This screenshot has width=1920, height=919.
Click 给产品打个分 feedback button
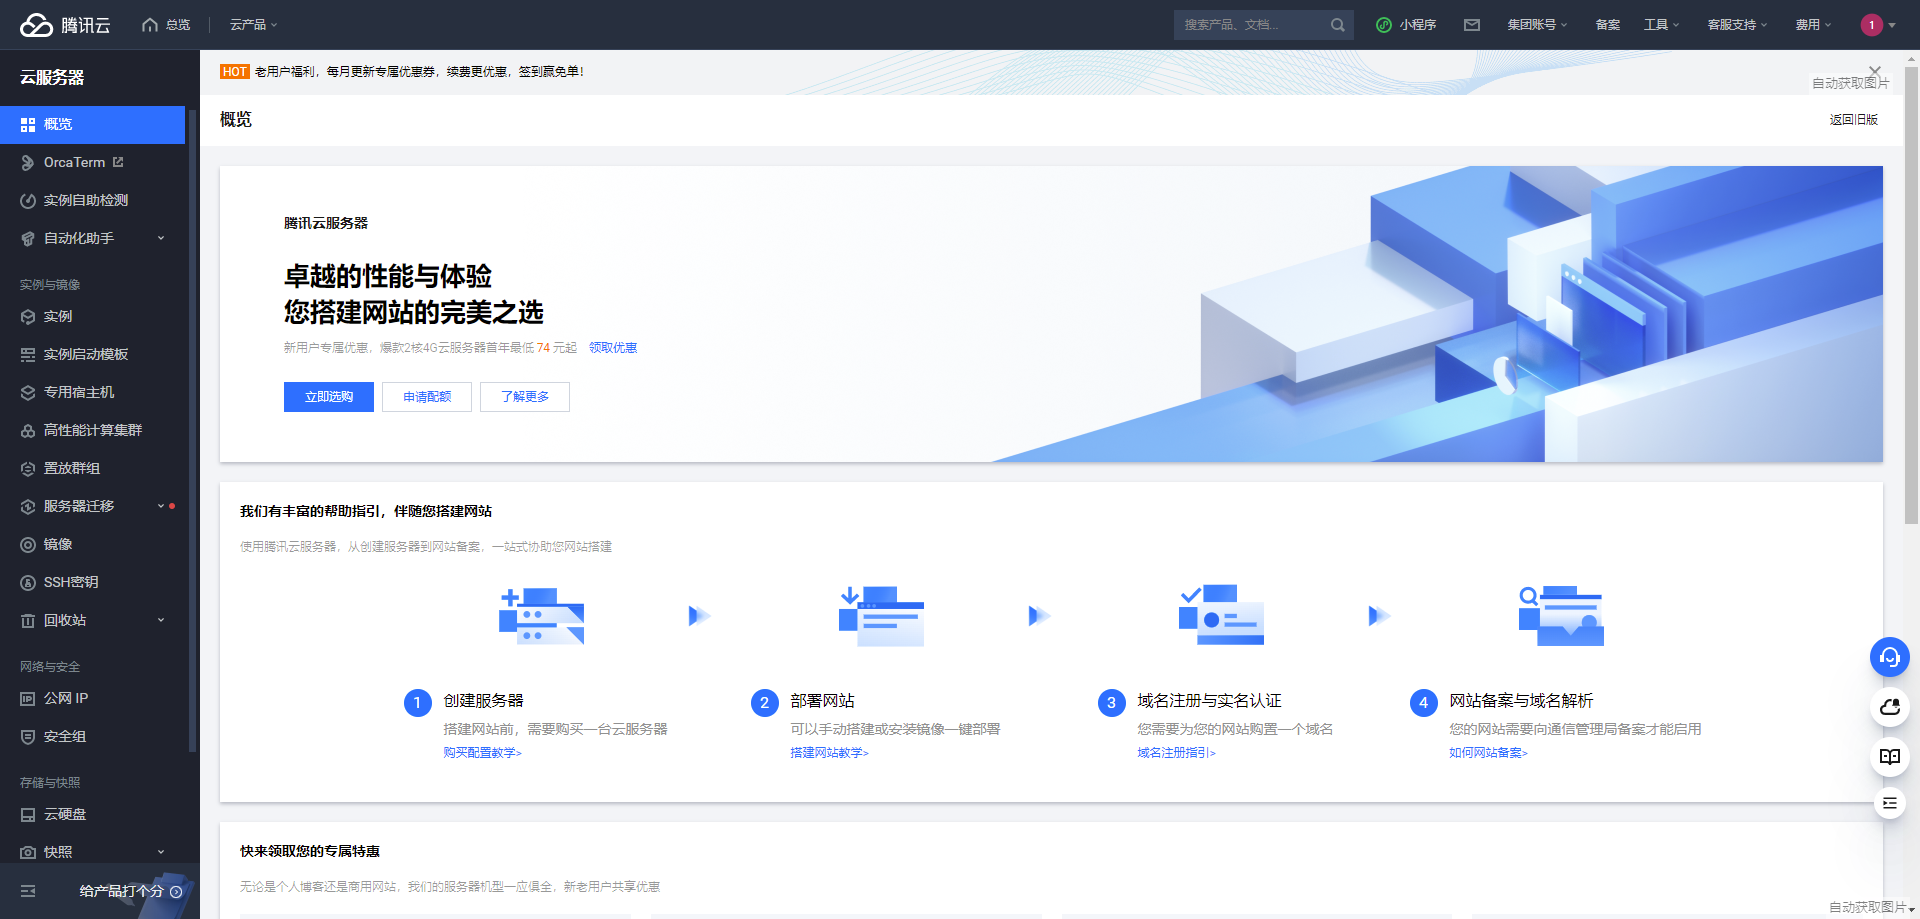click(x=131, y=891)
